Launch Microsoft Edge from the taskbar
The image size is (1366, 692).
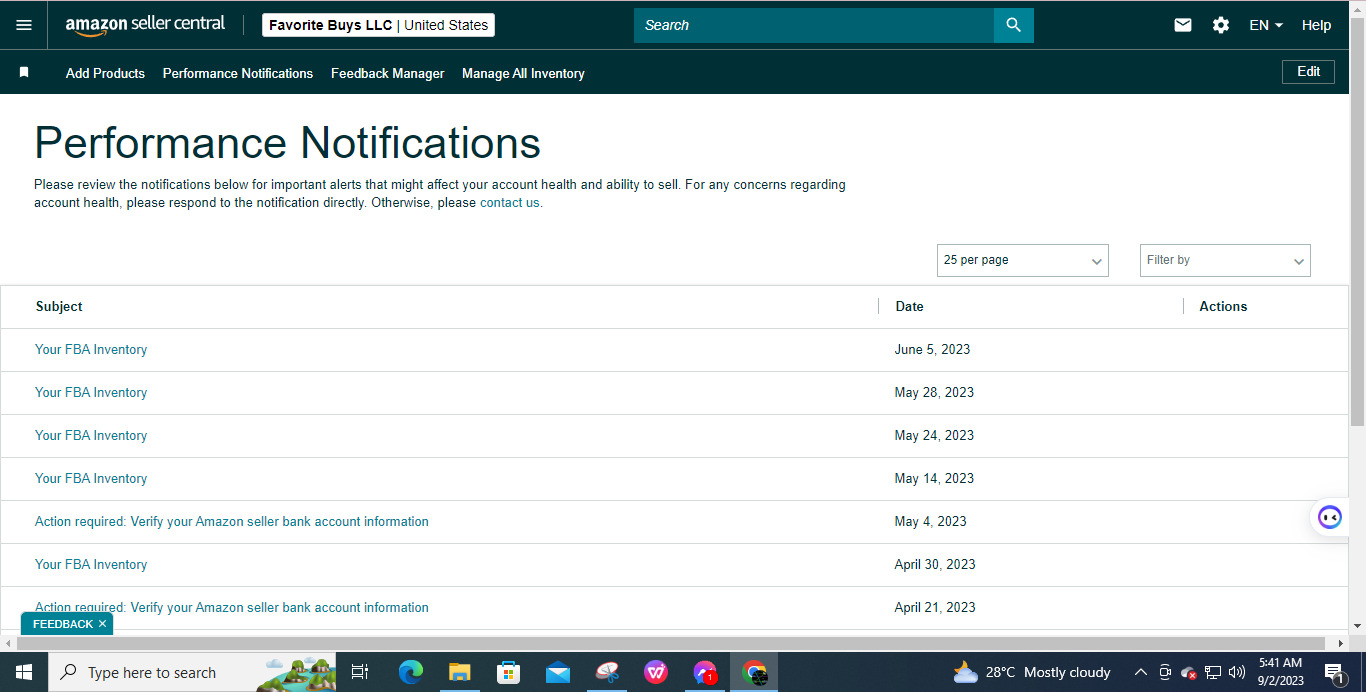coord(411,672)
